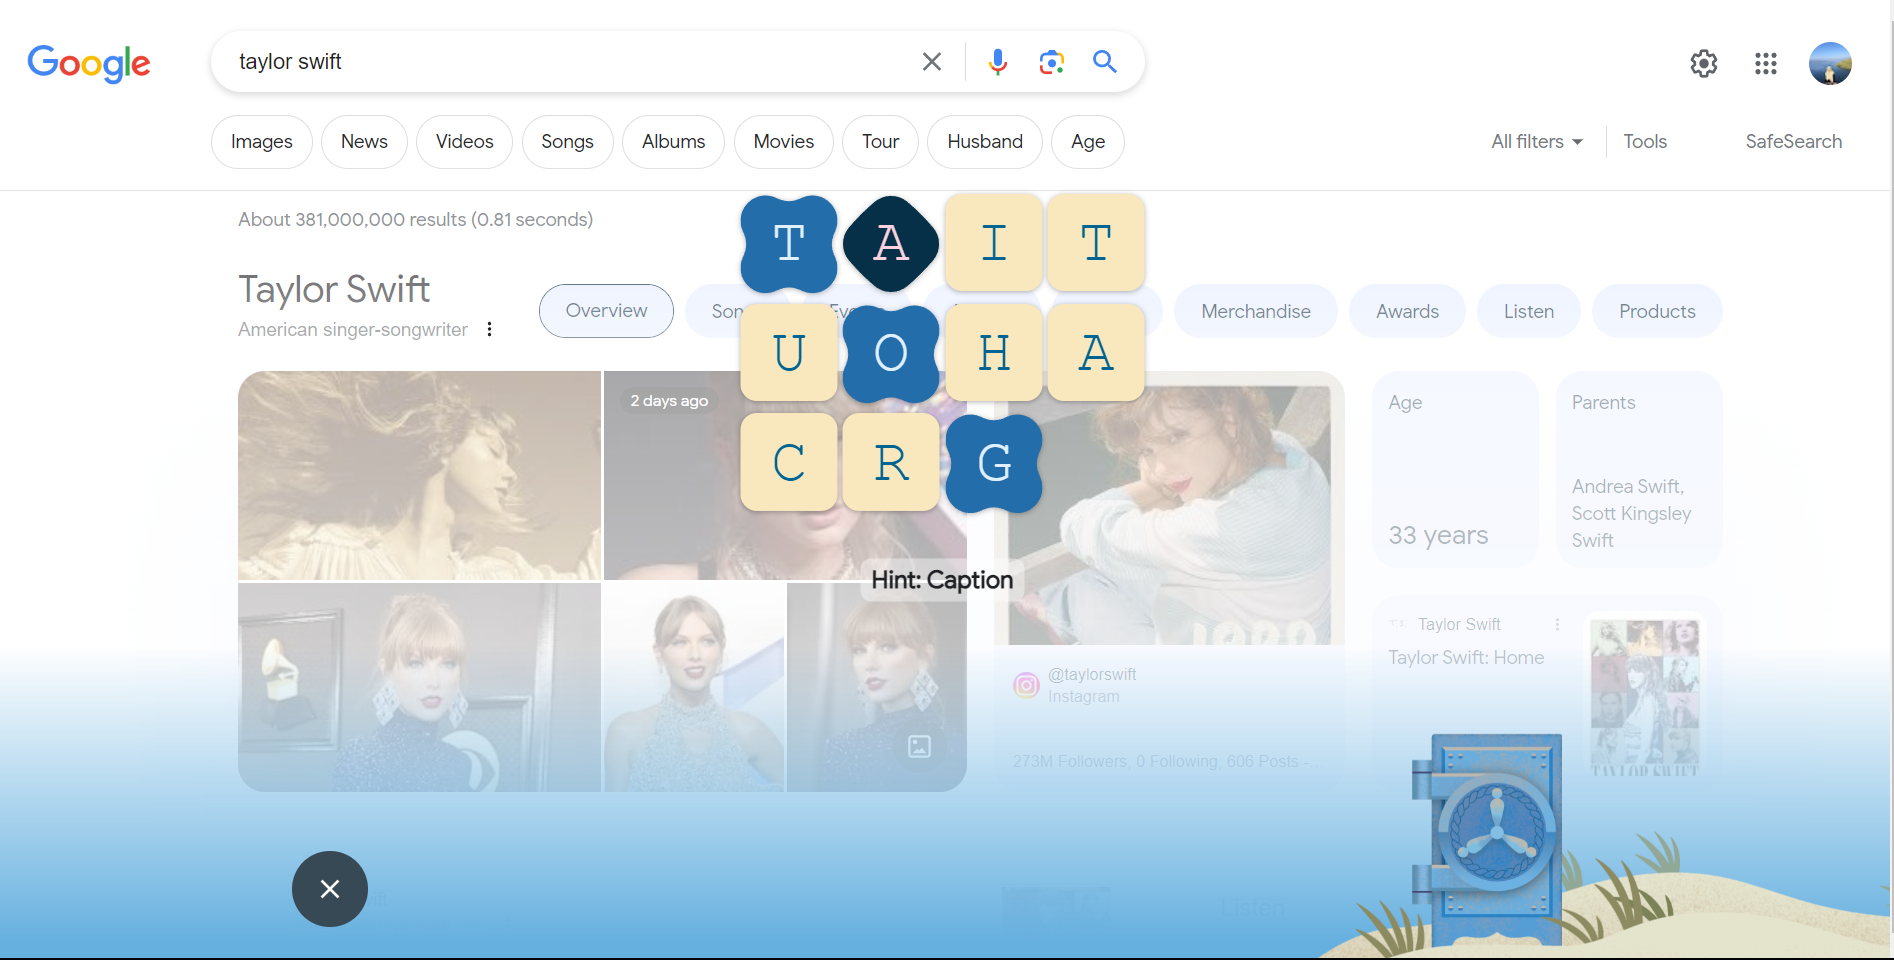Select the Husband search chip
This screenshot has width=1894, height=960.
(x=985, y=142)
